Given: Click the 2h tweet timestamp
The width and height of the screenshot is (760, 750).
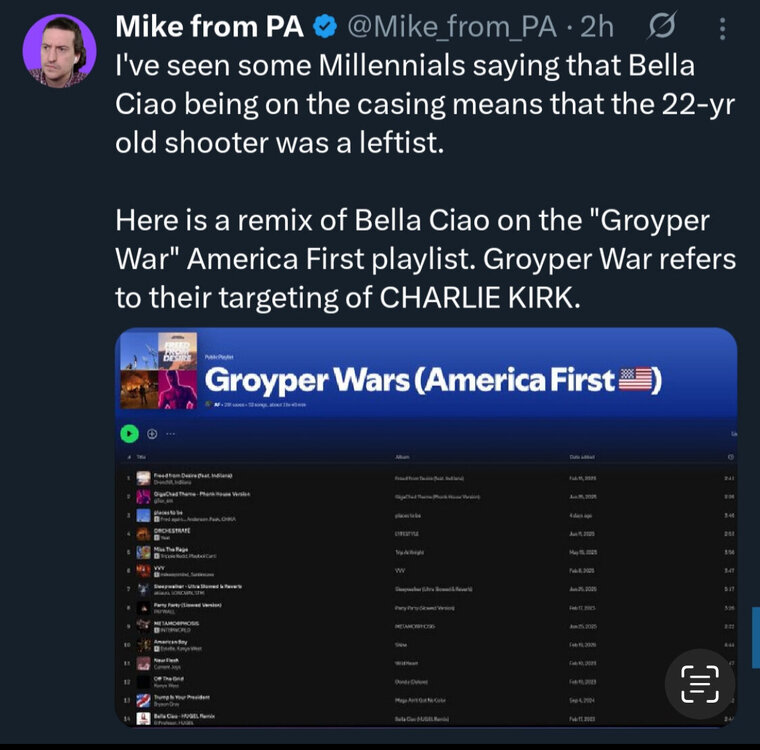Looking at the screenshot, I should tap(597, 27).
